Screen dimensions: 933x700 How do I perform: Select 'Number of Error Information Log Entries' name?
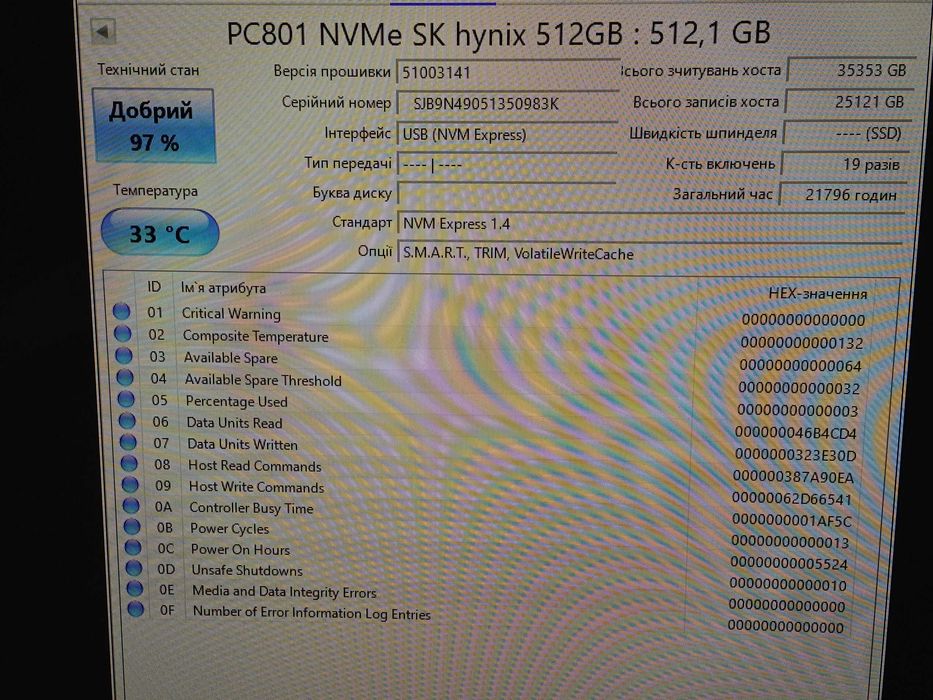click(x=312, y=612)
